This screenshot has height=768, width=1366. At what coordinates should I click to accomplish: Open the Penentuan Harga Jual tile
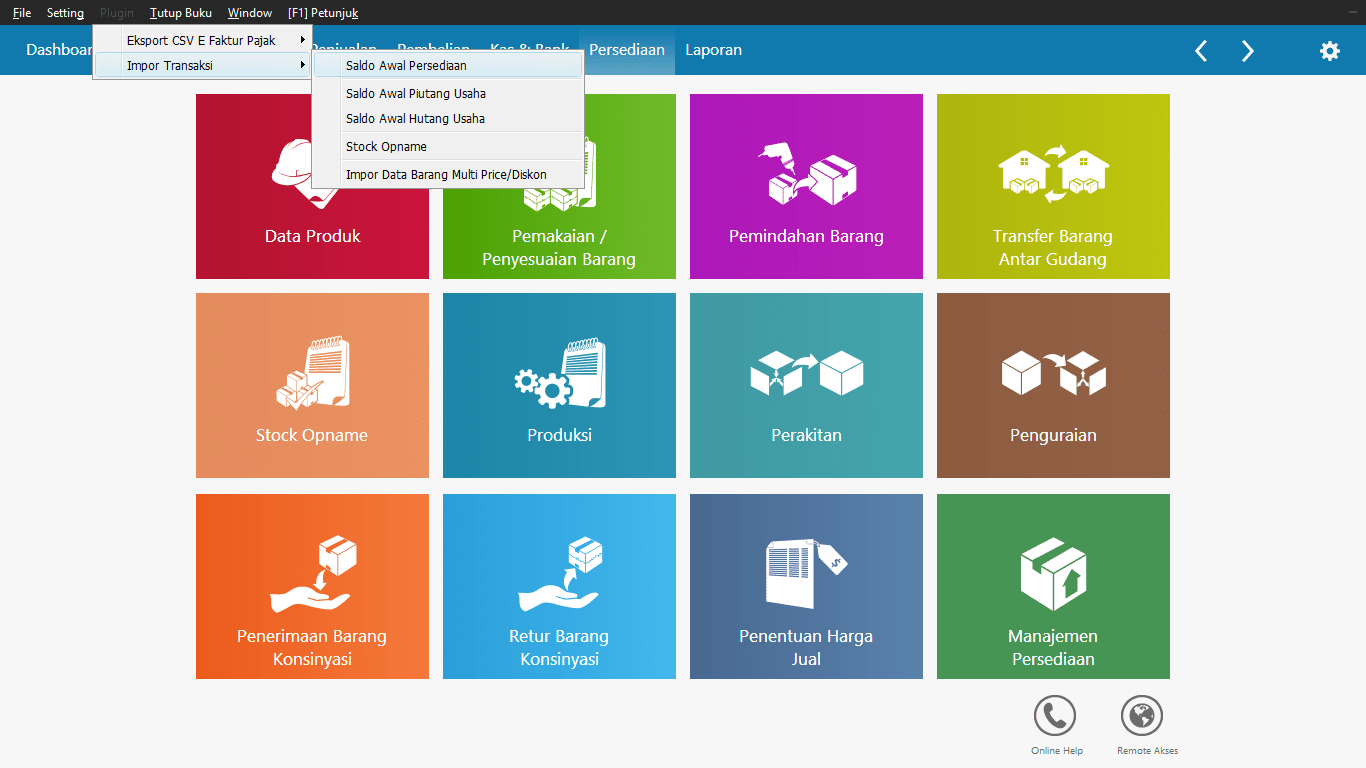806,586
